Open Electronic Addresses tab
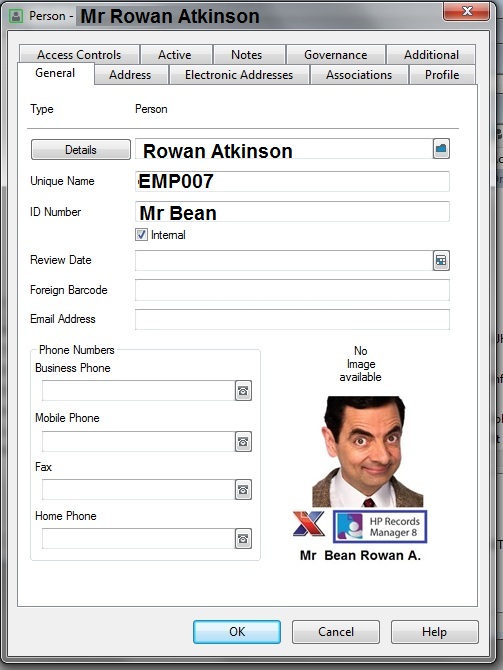The image size is (503, 670). click(x=239, y=75)
